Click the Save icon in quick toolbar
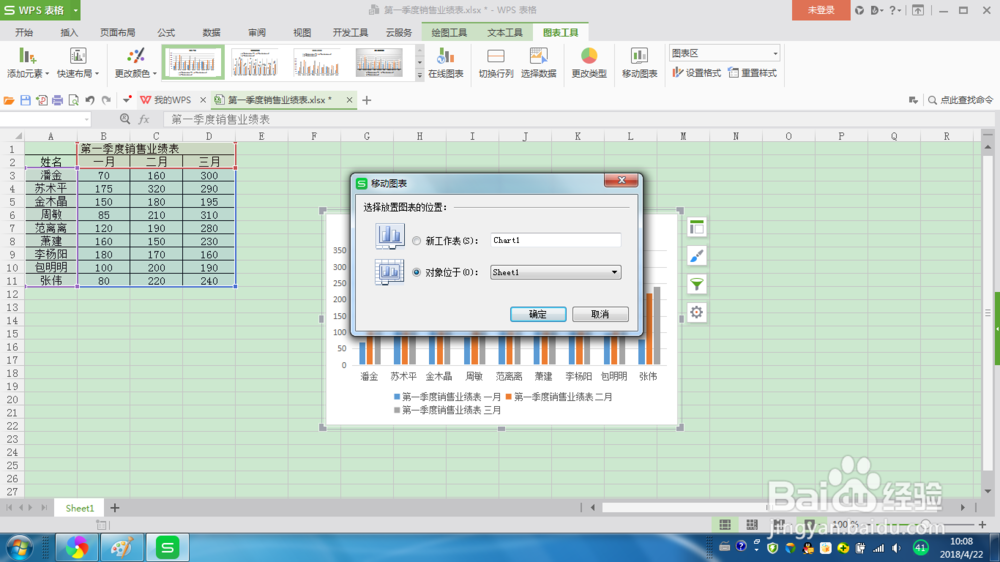Image resolution: width=1000 pixels, height=562 pixels. click(26, 100)
